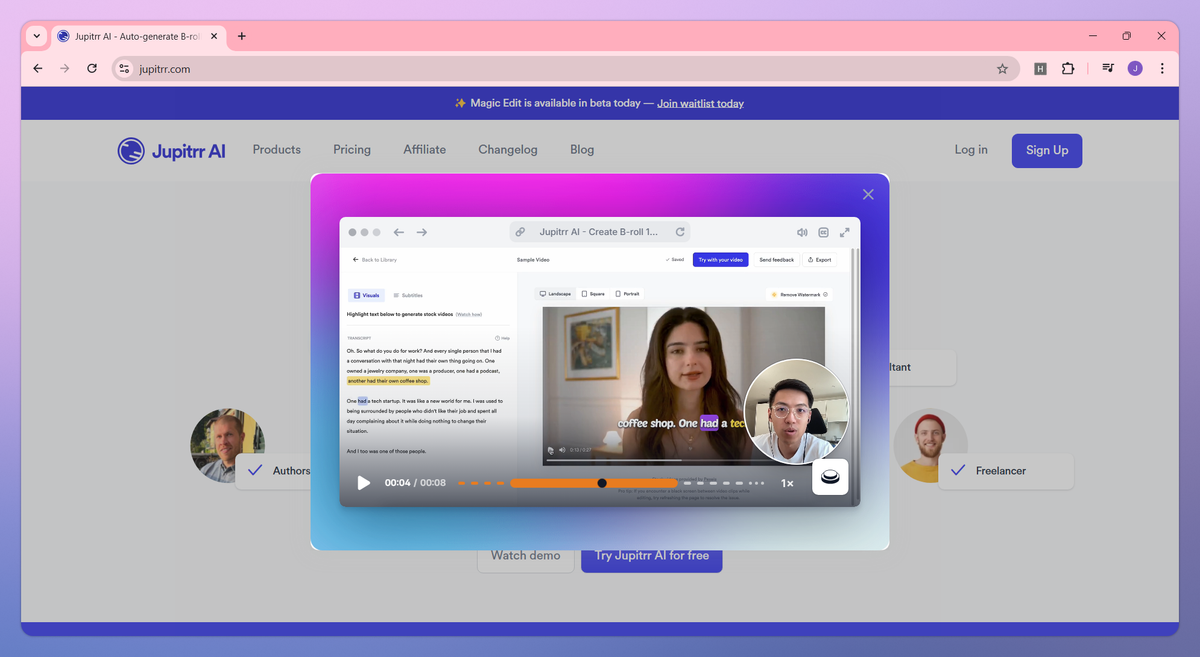
Task: Open the Blog page
Action: (x=582, y=150)
